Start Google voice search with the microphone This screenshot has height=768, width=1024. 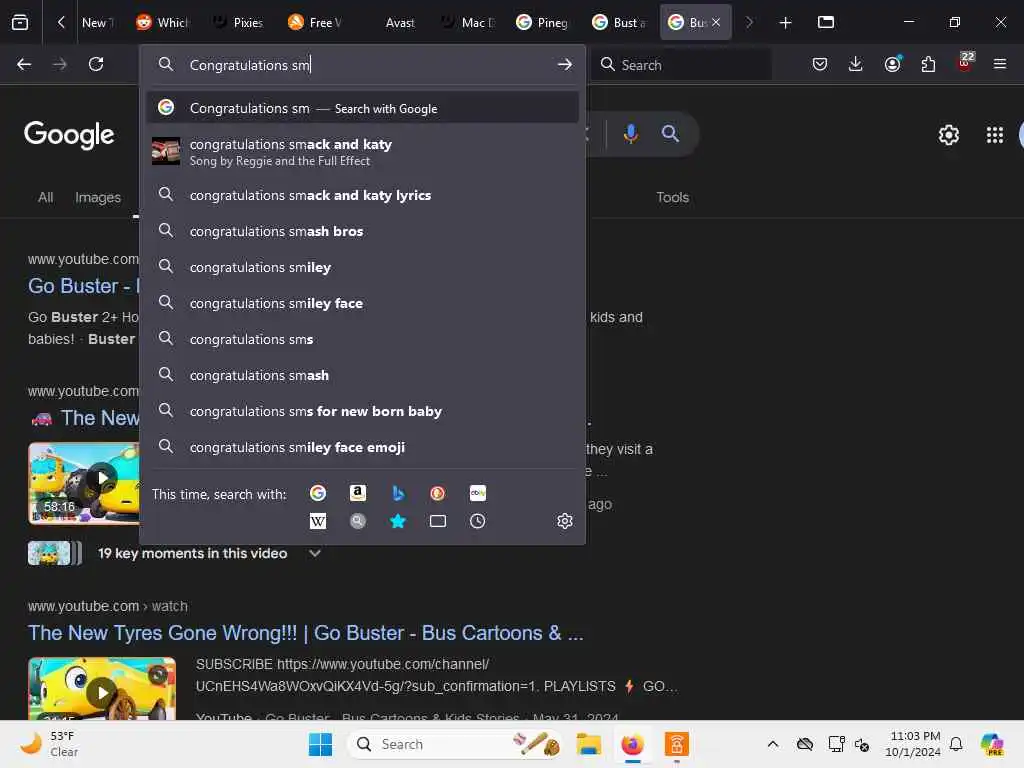pos(630,133)
